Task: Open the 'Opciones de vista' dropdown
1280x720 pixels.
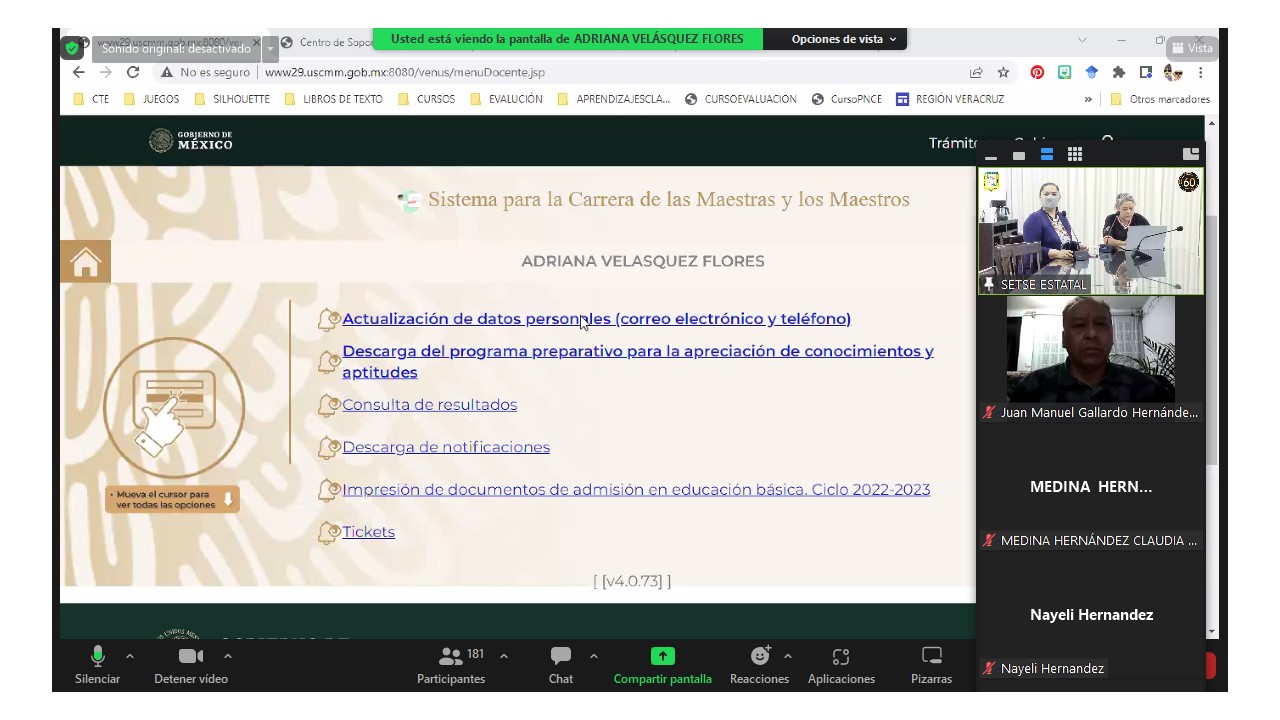Action: 843,39
